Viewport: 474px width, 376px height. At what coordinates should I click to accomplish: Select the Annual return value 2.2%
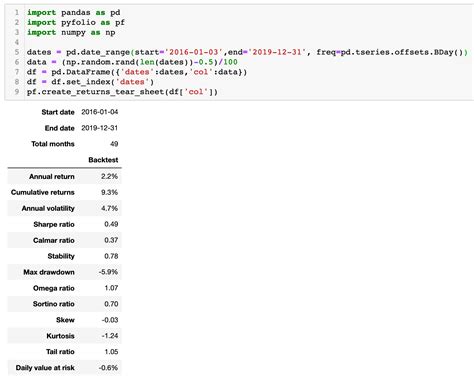pyautogui.click(x=110, y=177)
